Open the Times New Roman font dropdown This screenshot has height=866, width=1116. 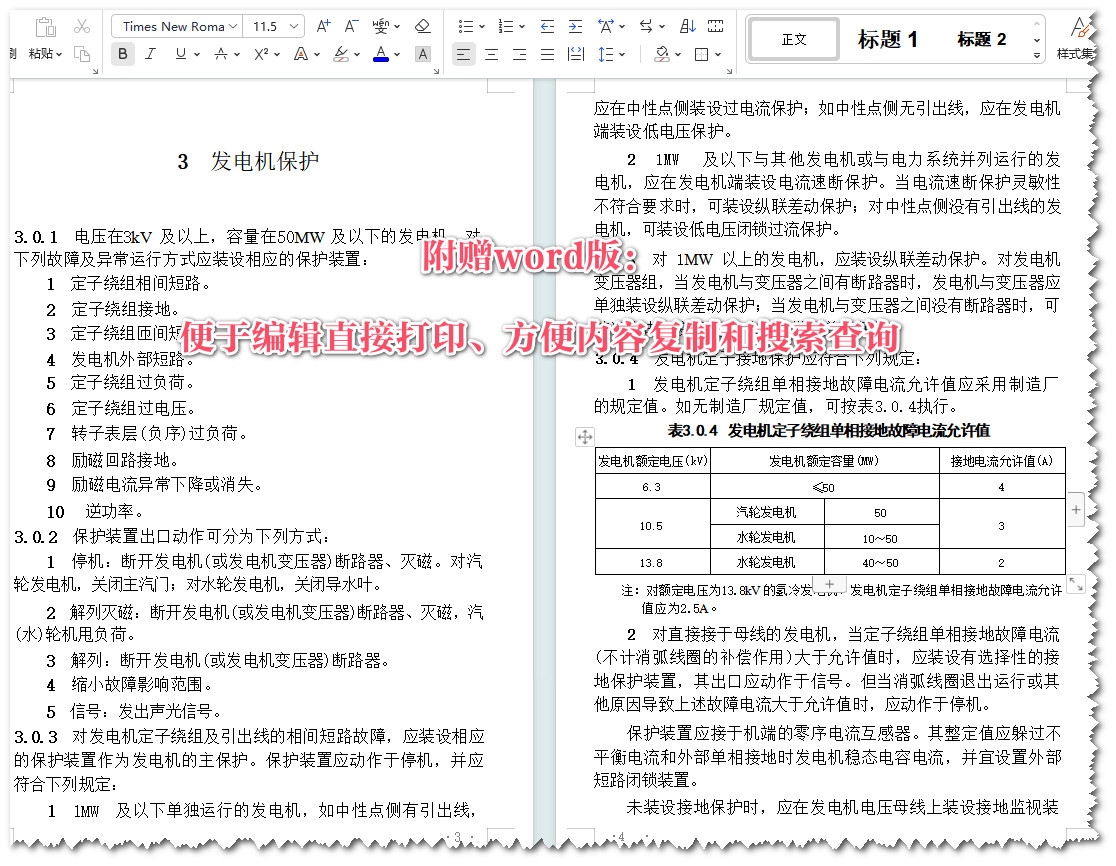click(x=176, y=27)
